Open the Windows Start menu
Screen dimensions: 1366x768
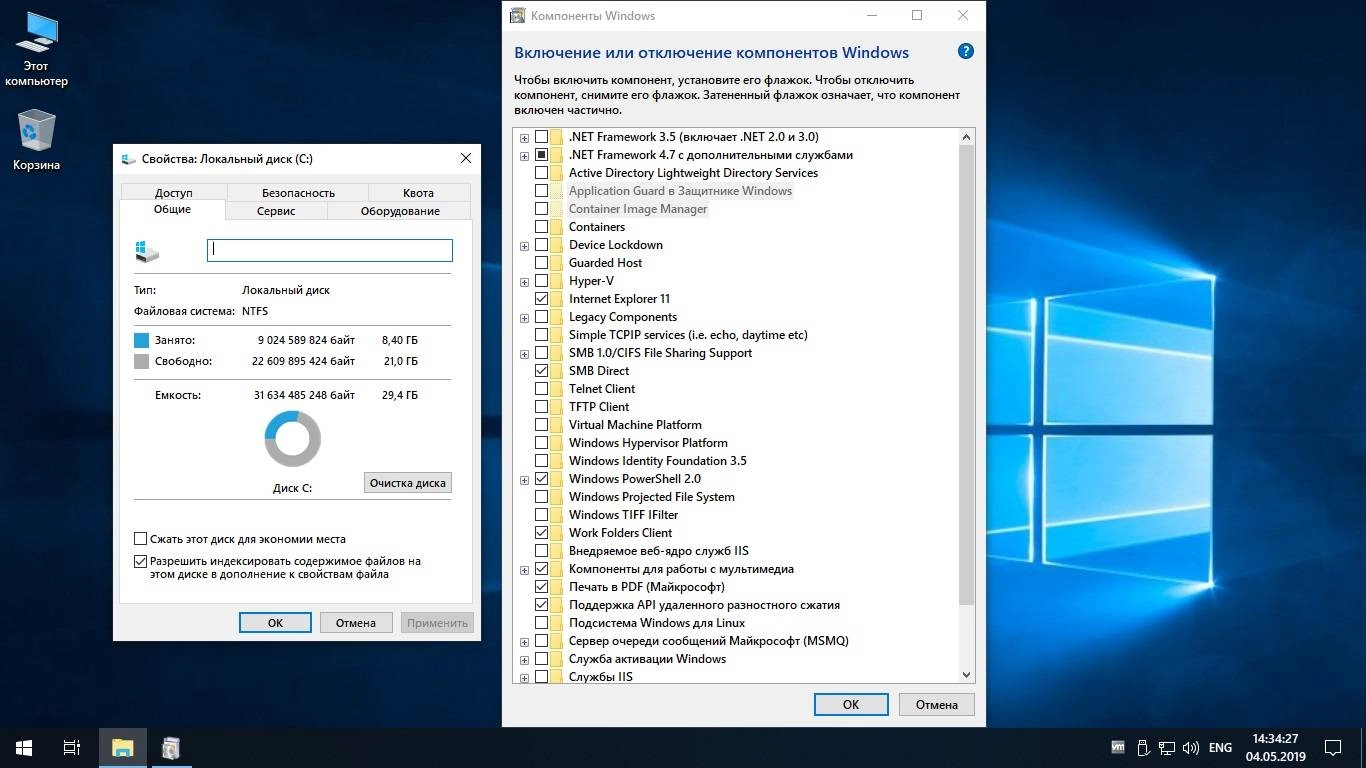24,748
